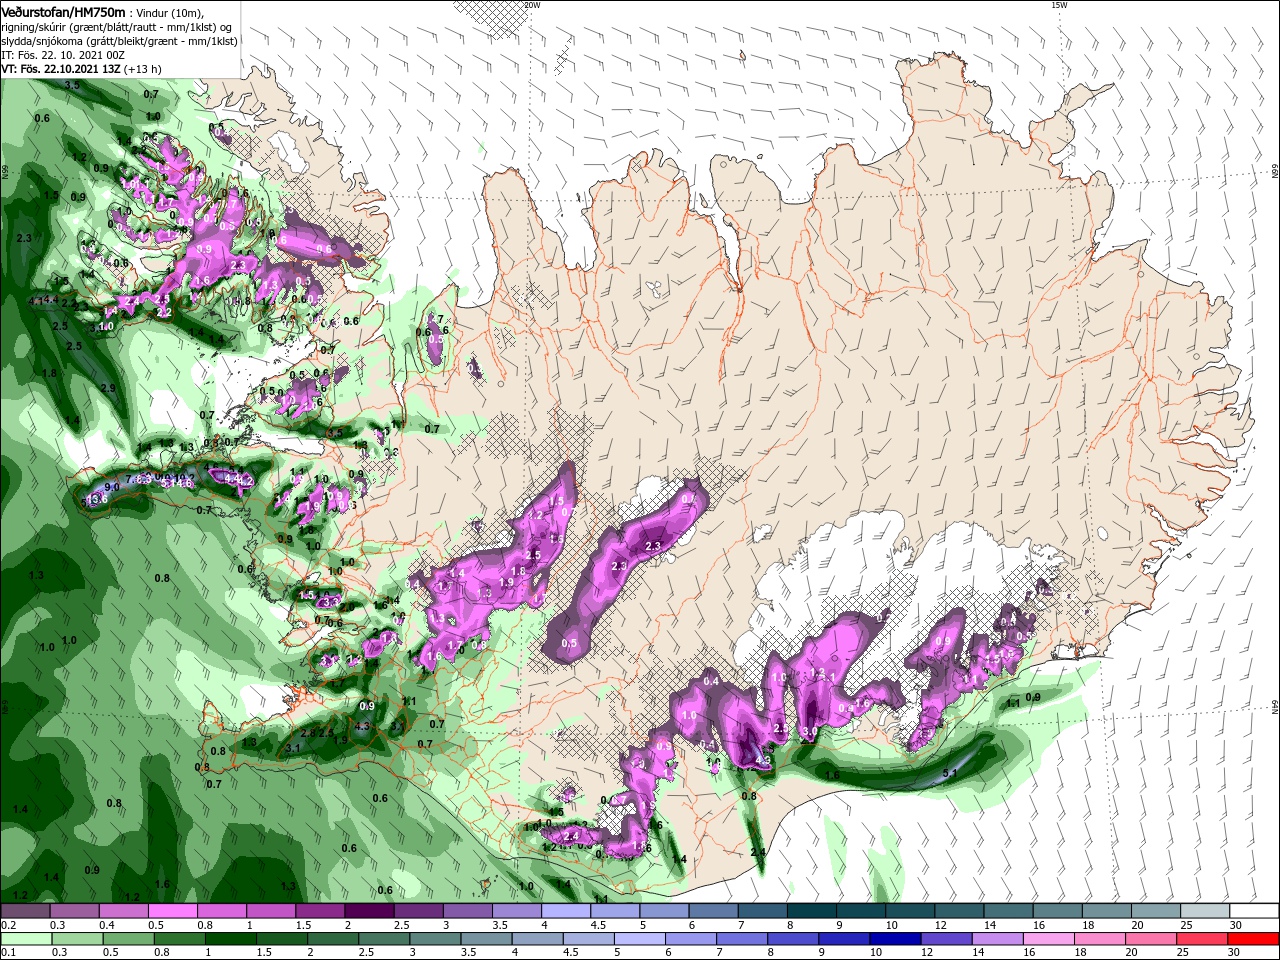The image size is (1280, 960).
Task: Click the '9.0' precipitation value on the western peninsula
Action: pyautogui.click(x=112, y=487)
